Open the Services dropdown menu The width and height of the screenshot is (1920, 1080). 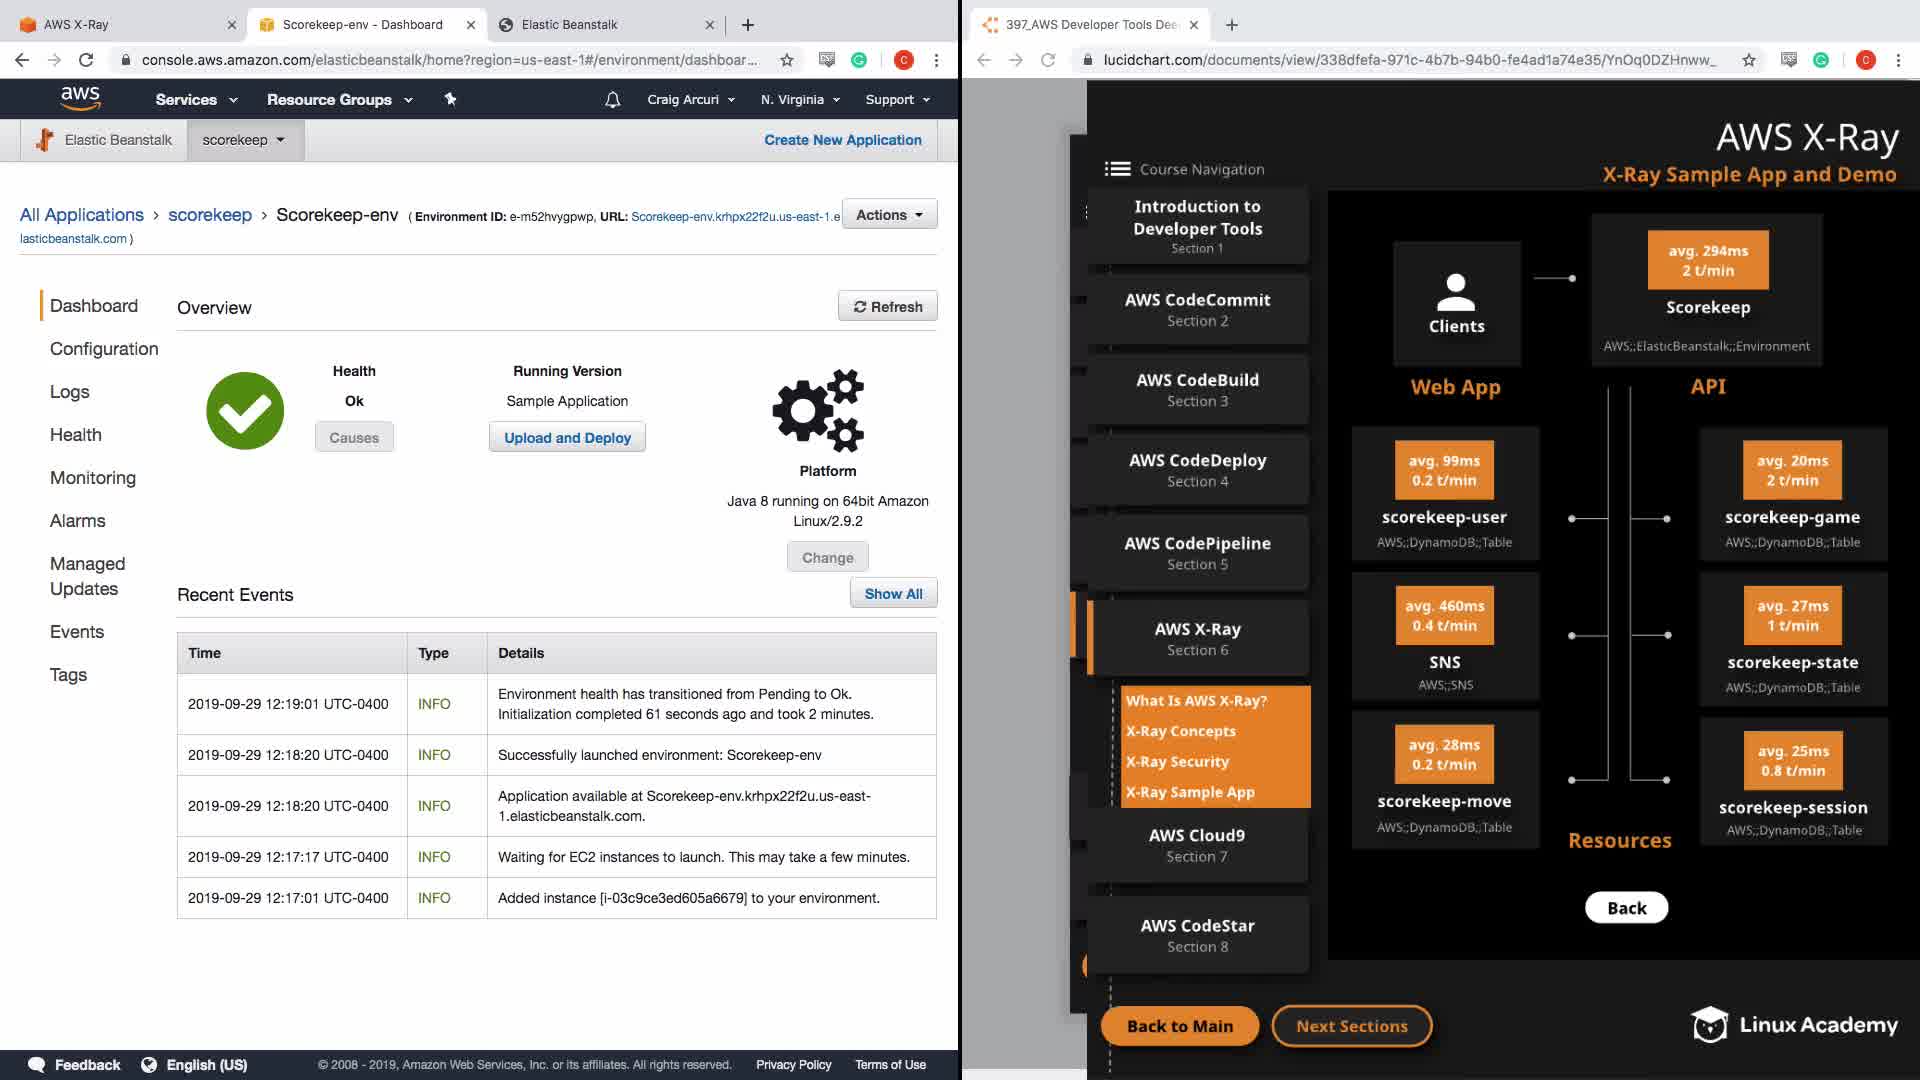point(196,100)
